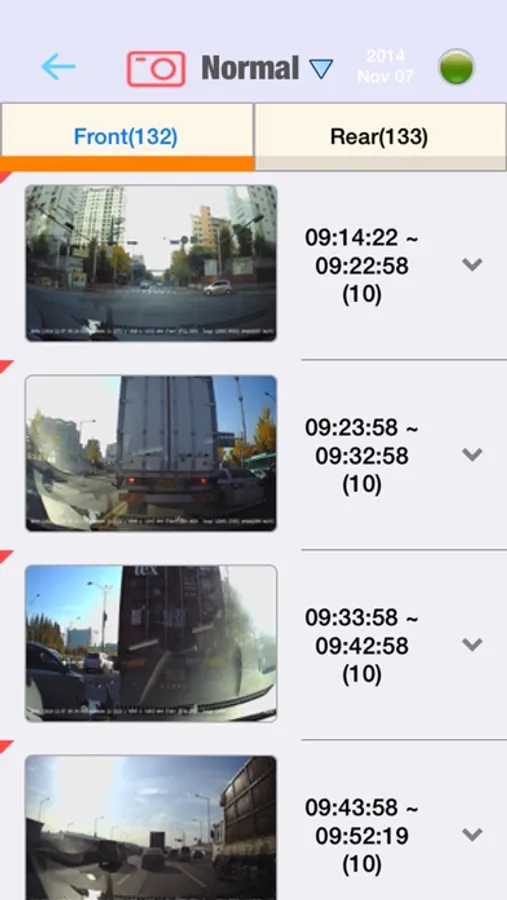Open the intersection video thumbnail
Viewport: 507px width, 900px height.
151,263
